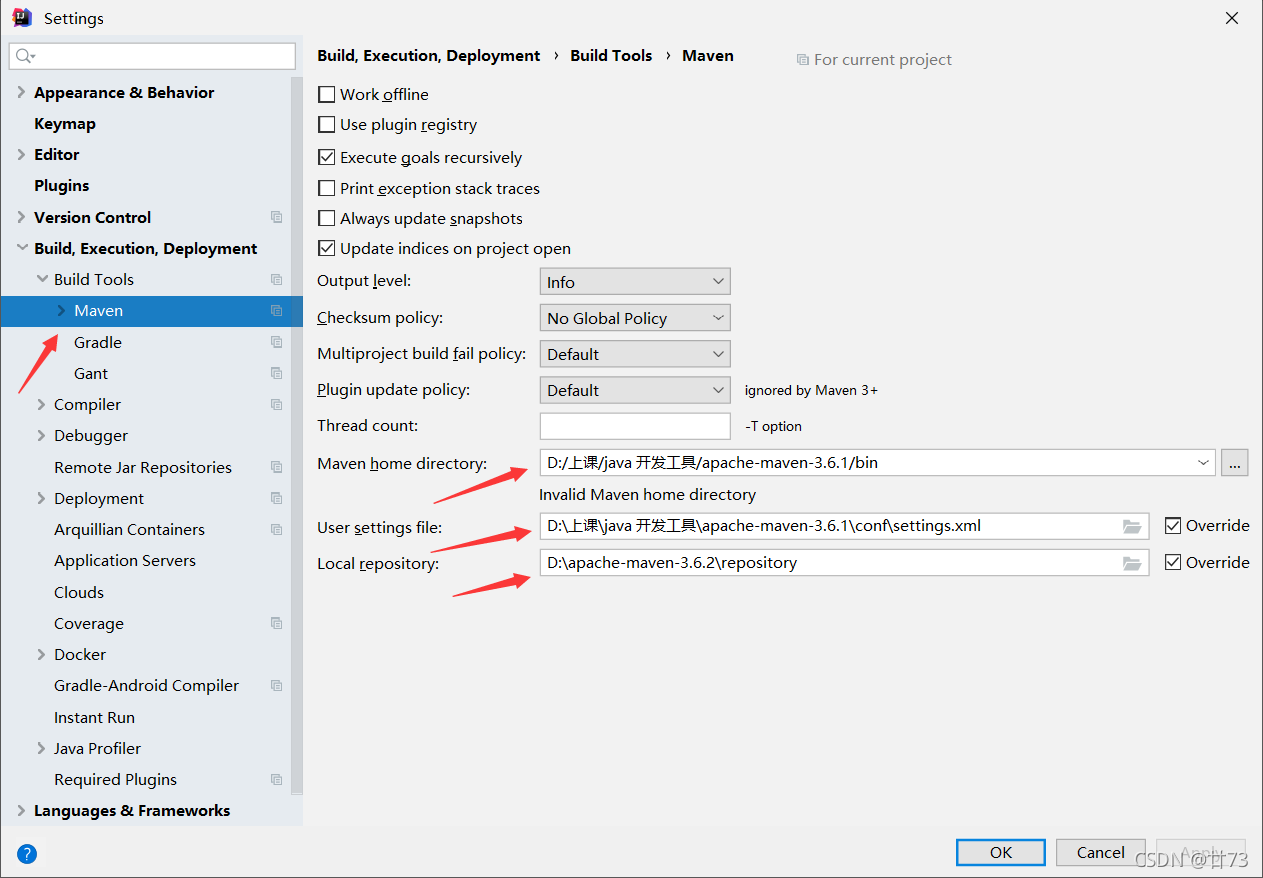Viewport: 1263px width, 878px height.
Task: Expand the Appearance & Behavior section
Action: point(21,92)
